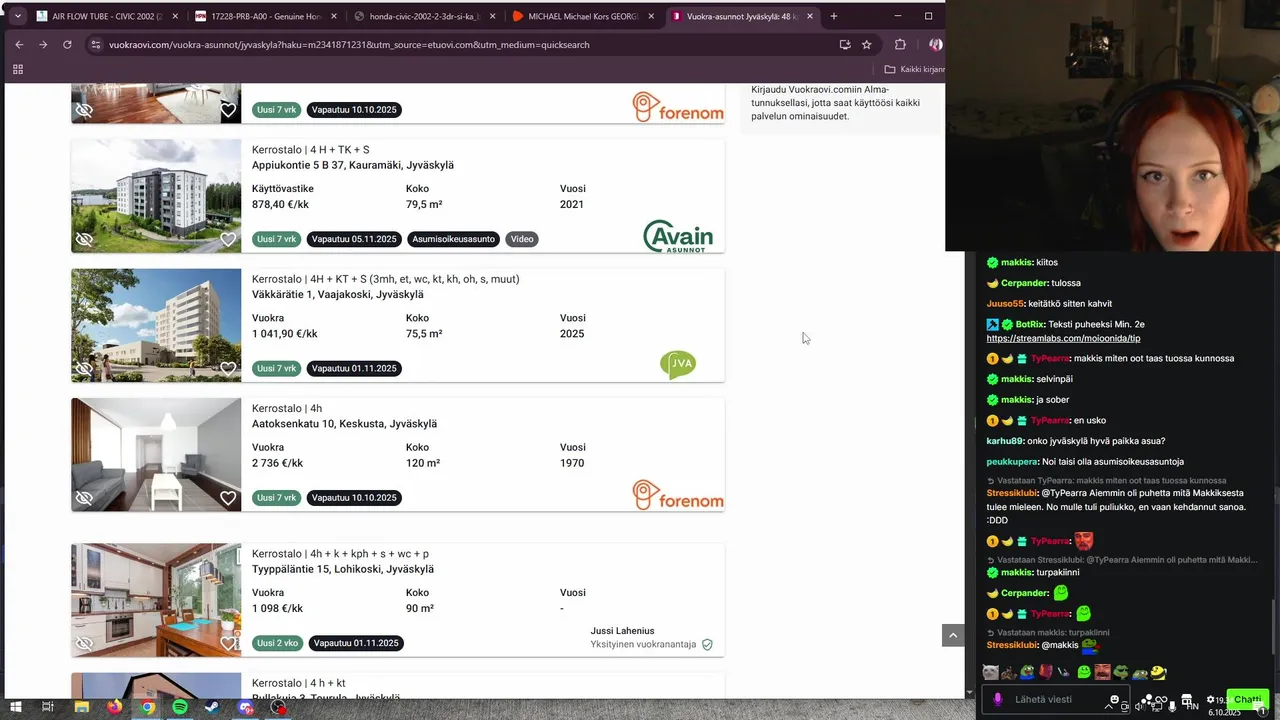Screen dimensions: 1280x720
Task: Click install app icon in address bar
Action: (845, 44)
